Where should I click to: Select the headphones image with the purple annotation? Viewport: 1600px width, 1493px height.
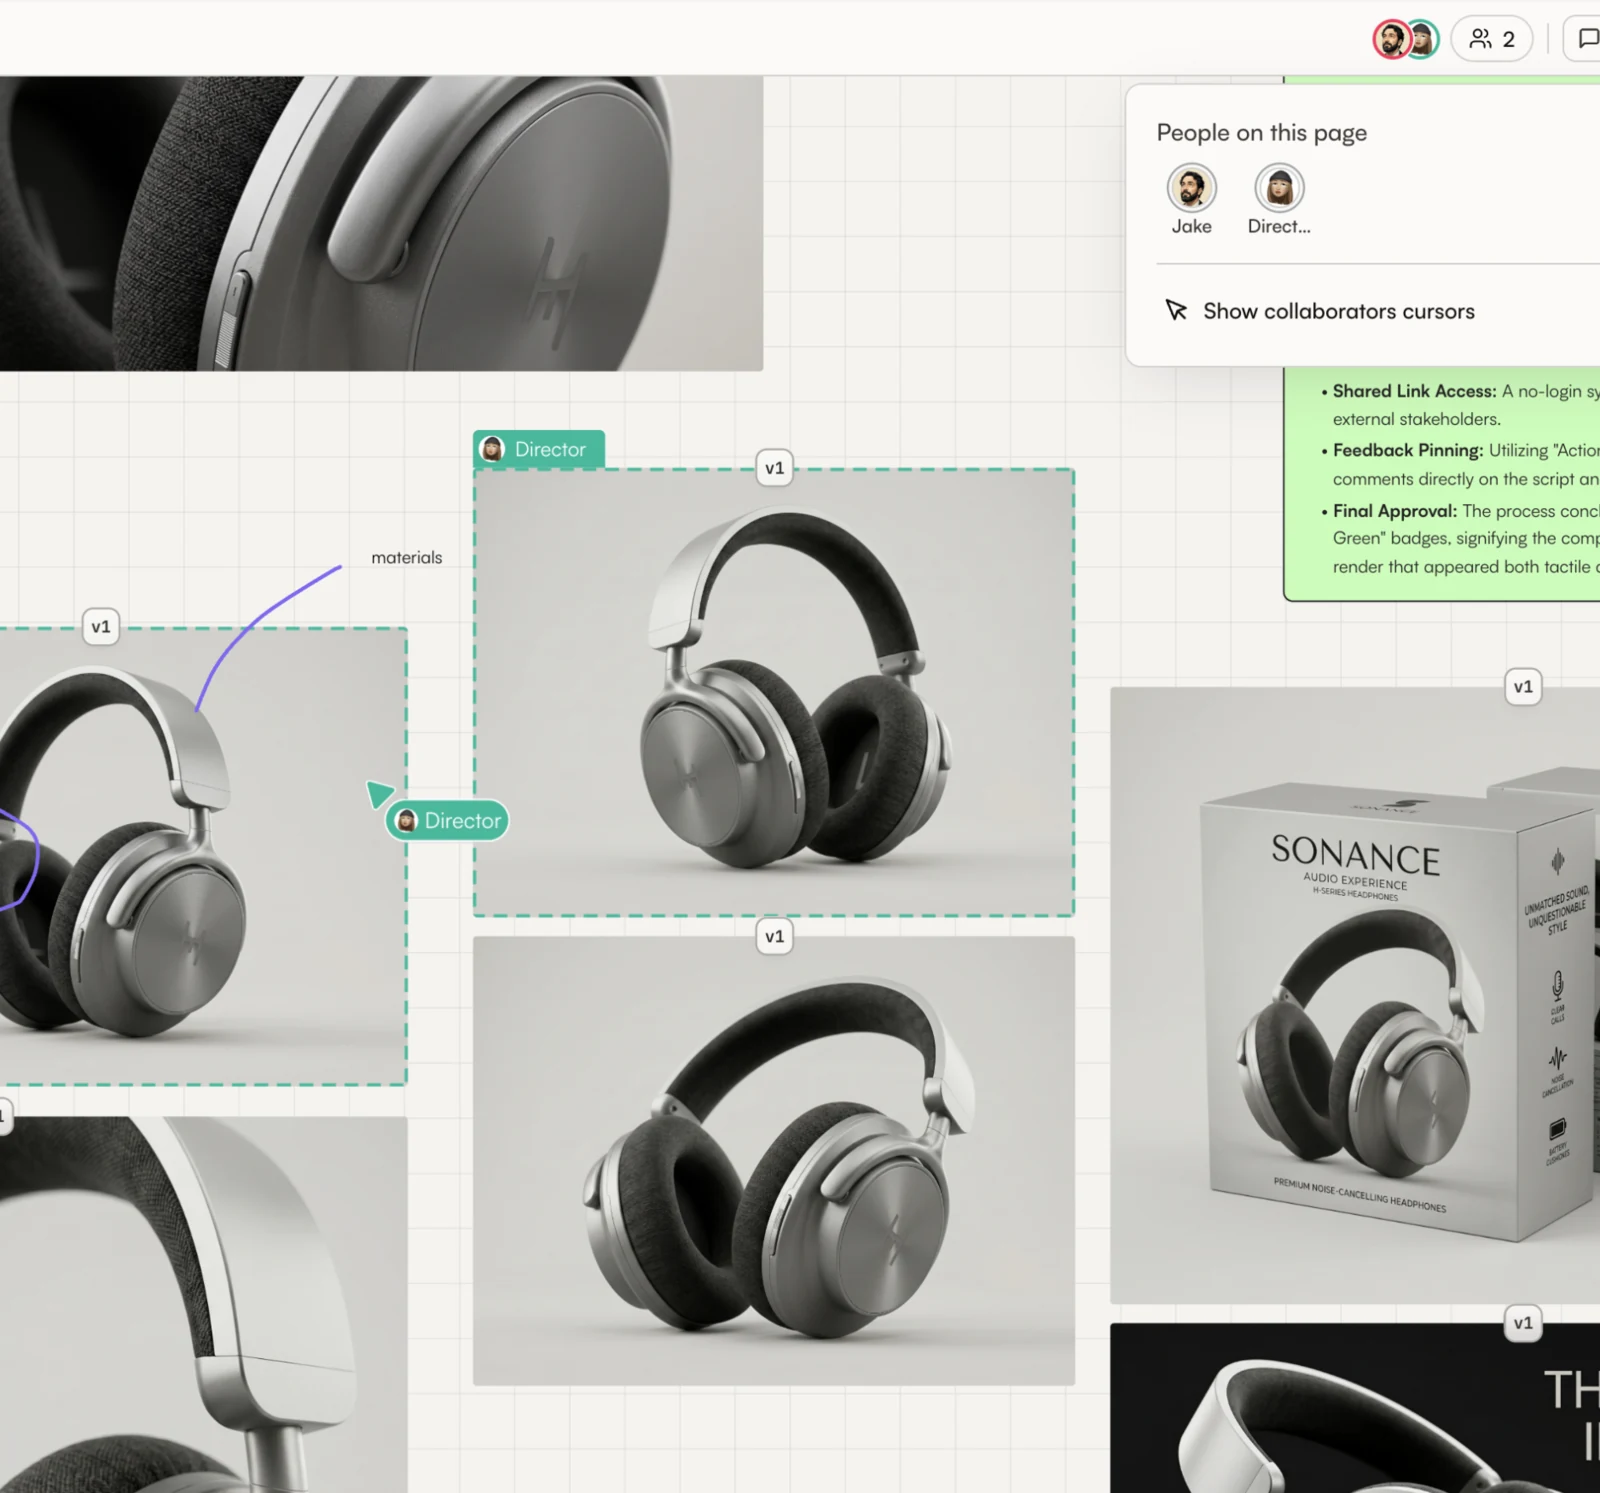click(203, 856)
